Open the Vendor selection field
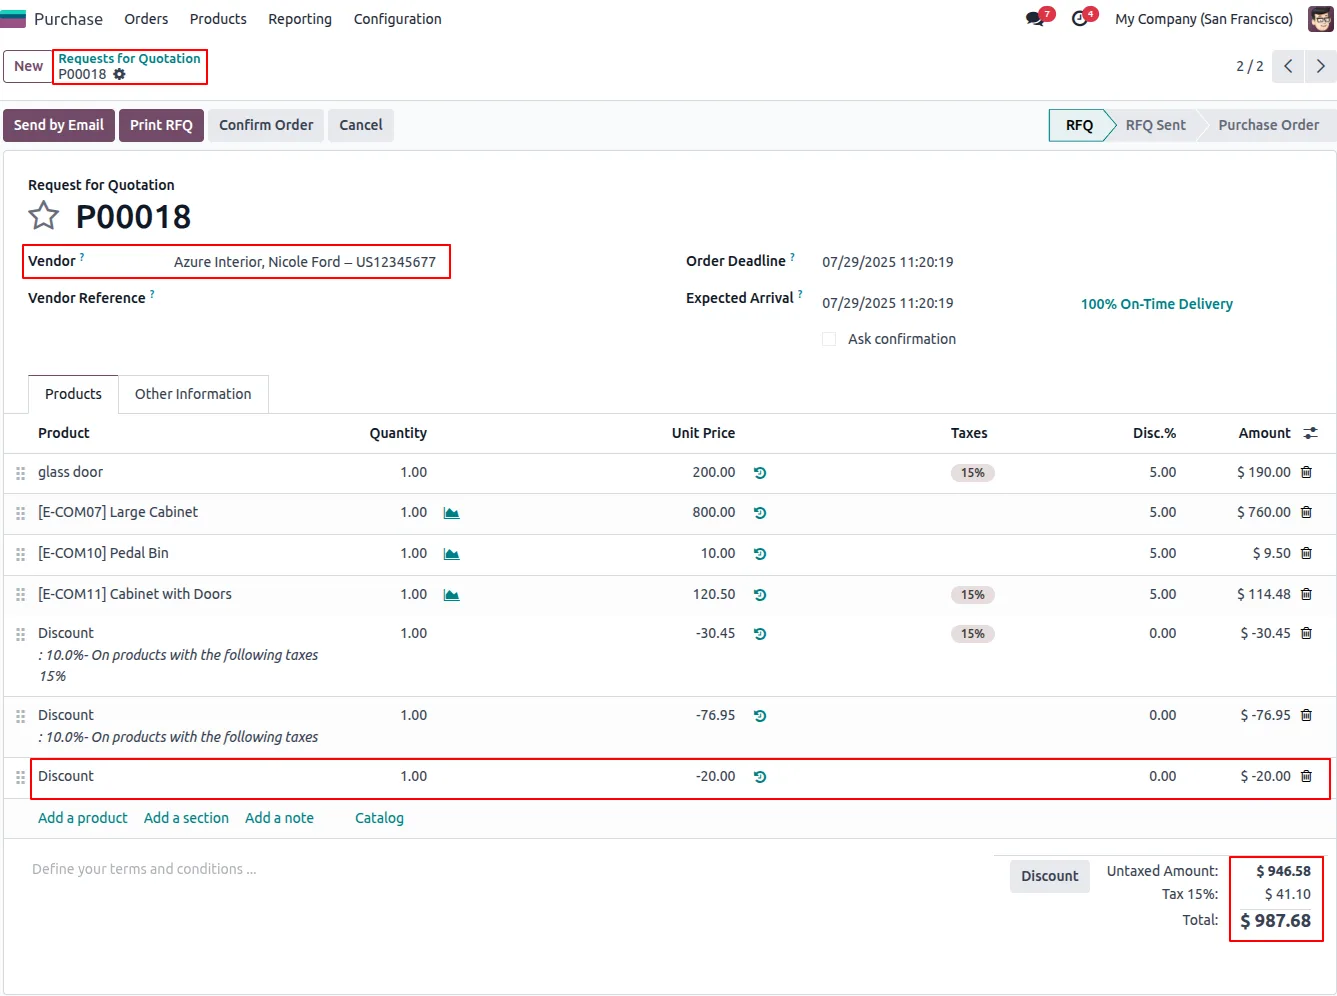Viewport: 1337px width, 996px height. coord(305,262)
